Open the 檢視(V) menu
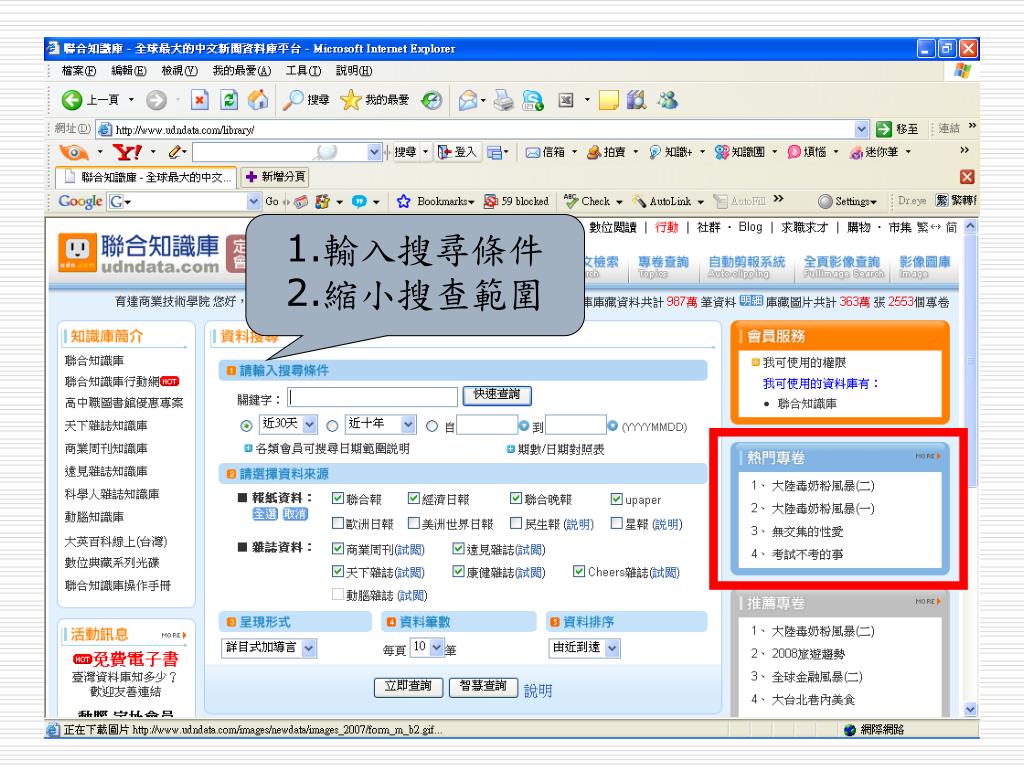Screen dimensions: 1024x768 pyautogui.click(x=180, y=71)
